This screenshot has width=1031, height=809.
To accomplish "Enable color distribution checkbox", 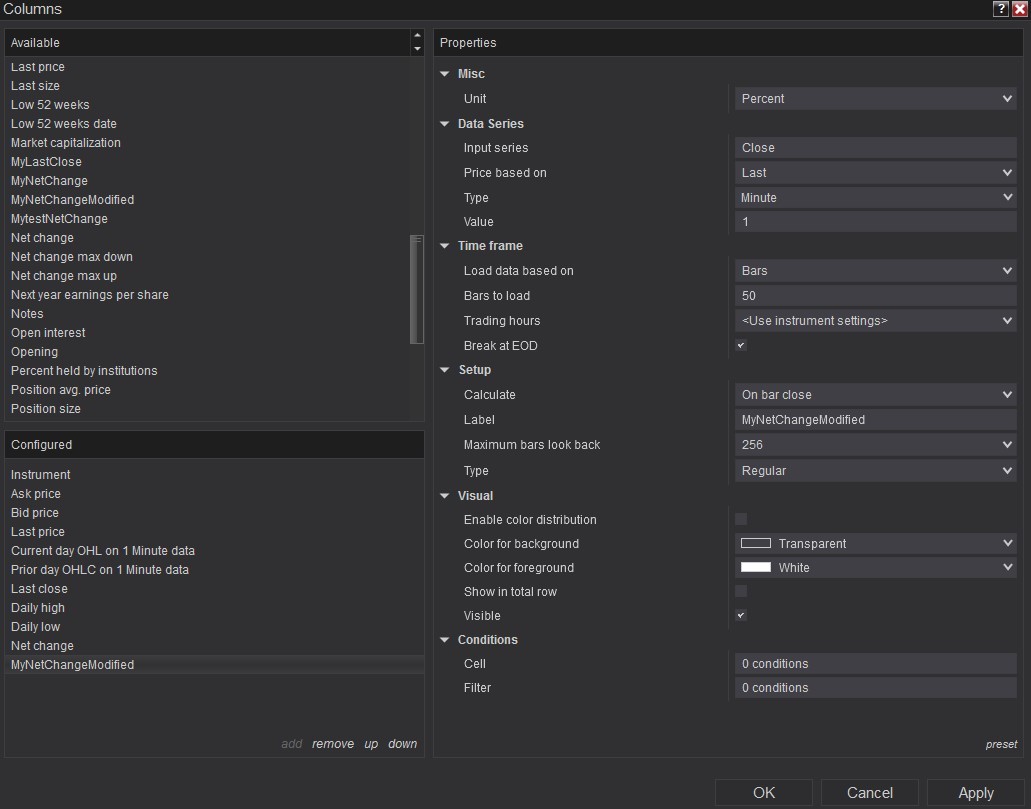I will (x=741, y=519).
